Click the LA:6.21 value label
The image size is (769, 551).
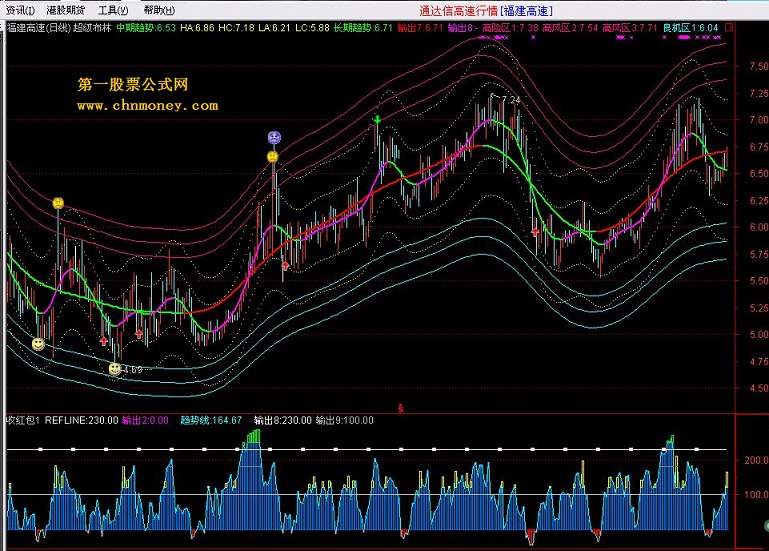coord(275,27)
